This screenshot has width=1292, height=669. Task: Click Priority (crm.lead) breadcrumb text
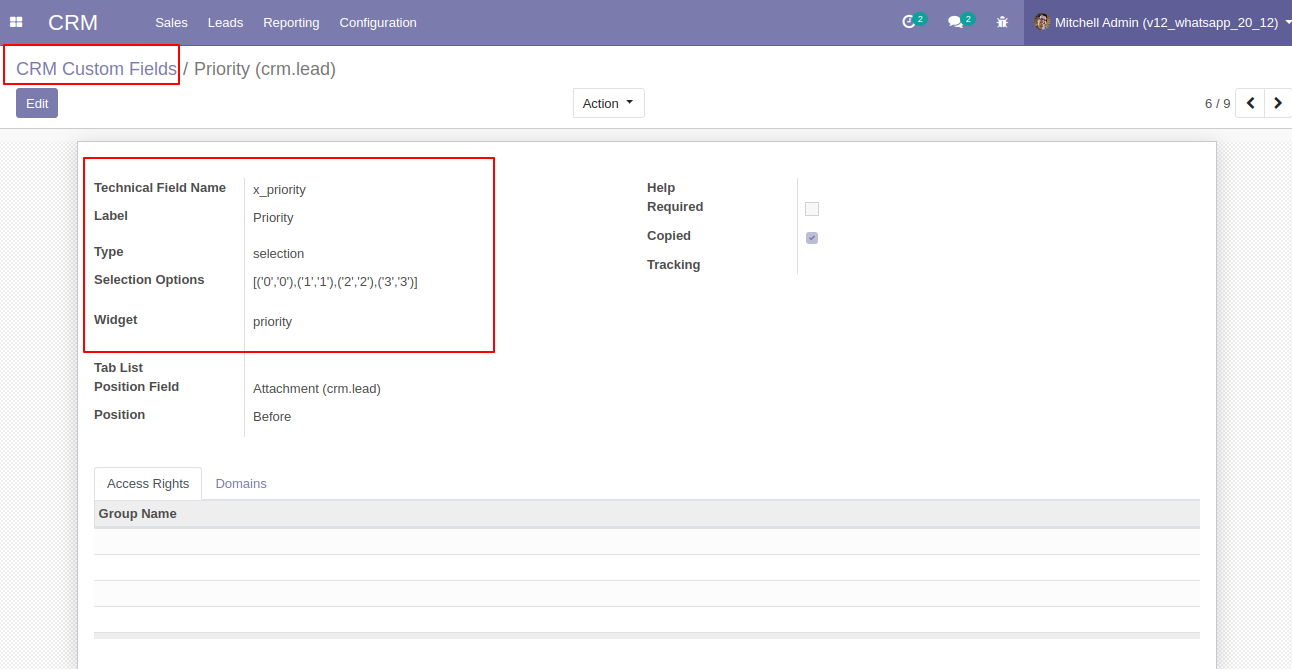click(265, 69)
